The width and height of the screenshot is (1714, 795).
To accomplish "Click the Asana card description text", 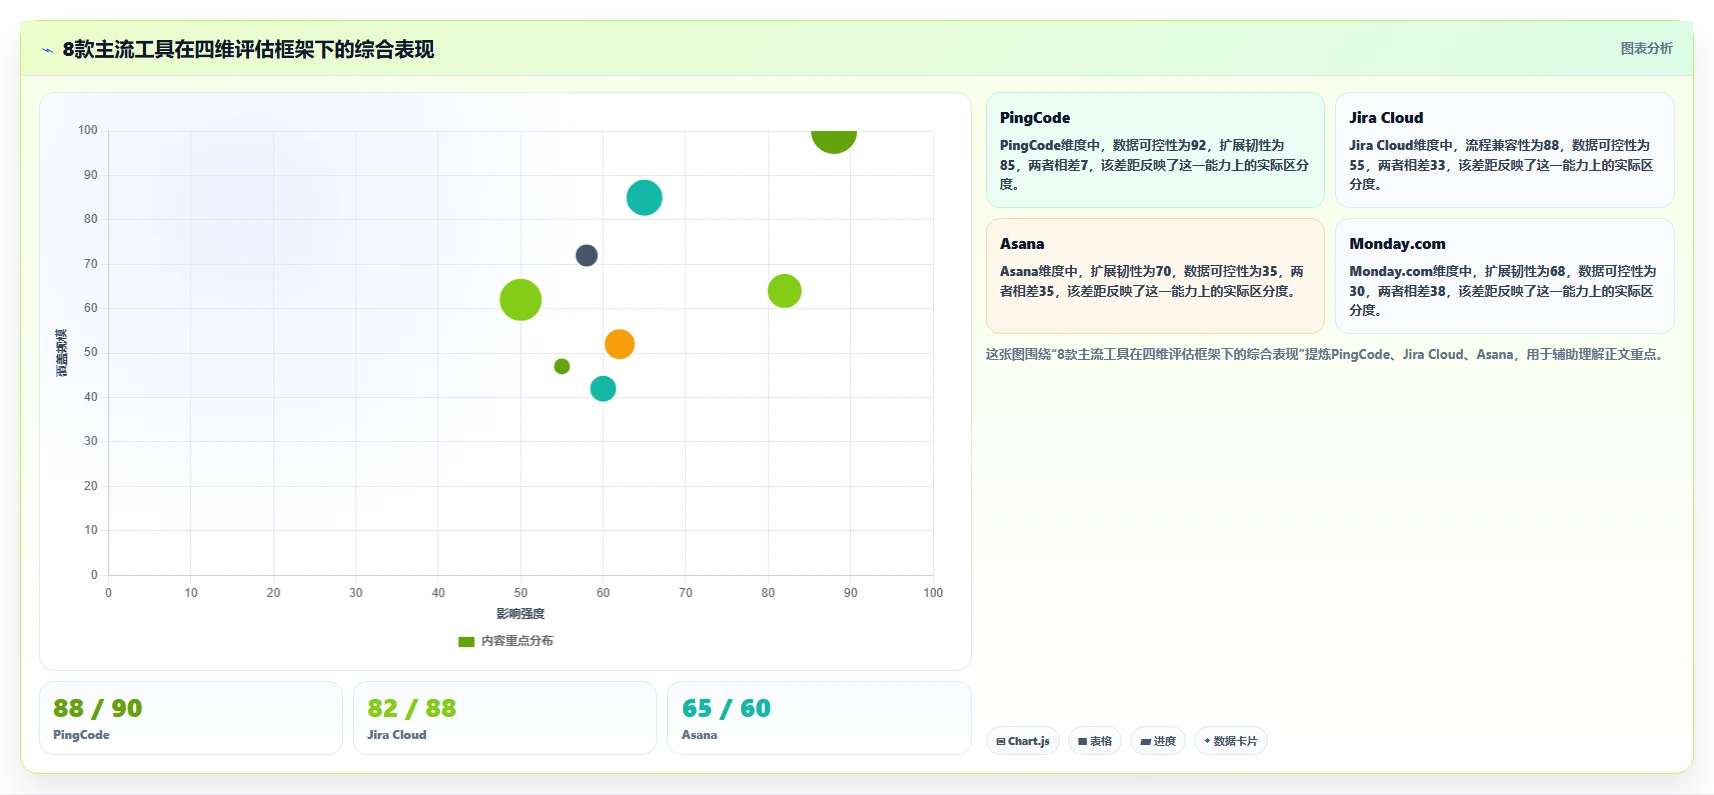I will tap(1152, 281).
